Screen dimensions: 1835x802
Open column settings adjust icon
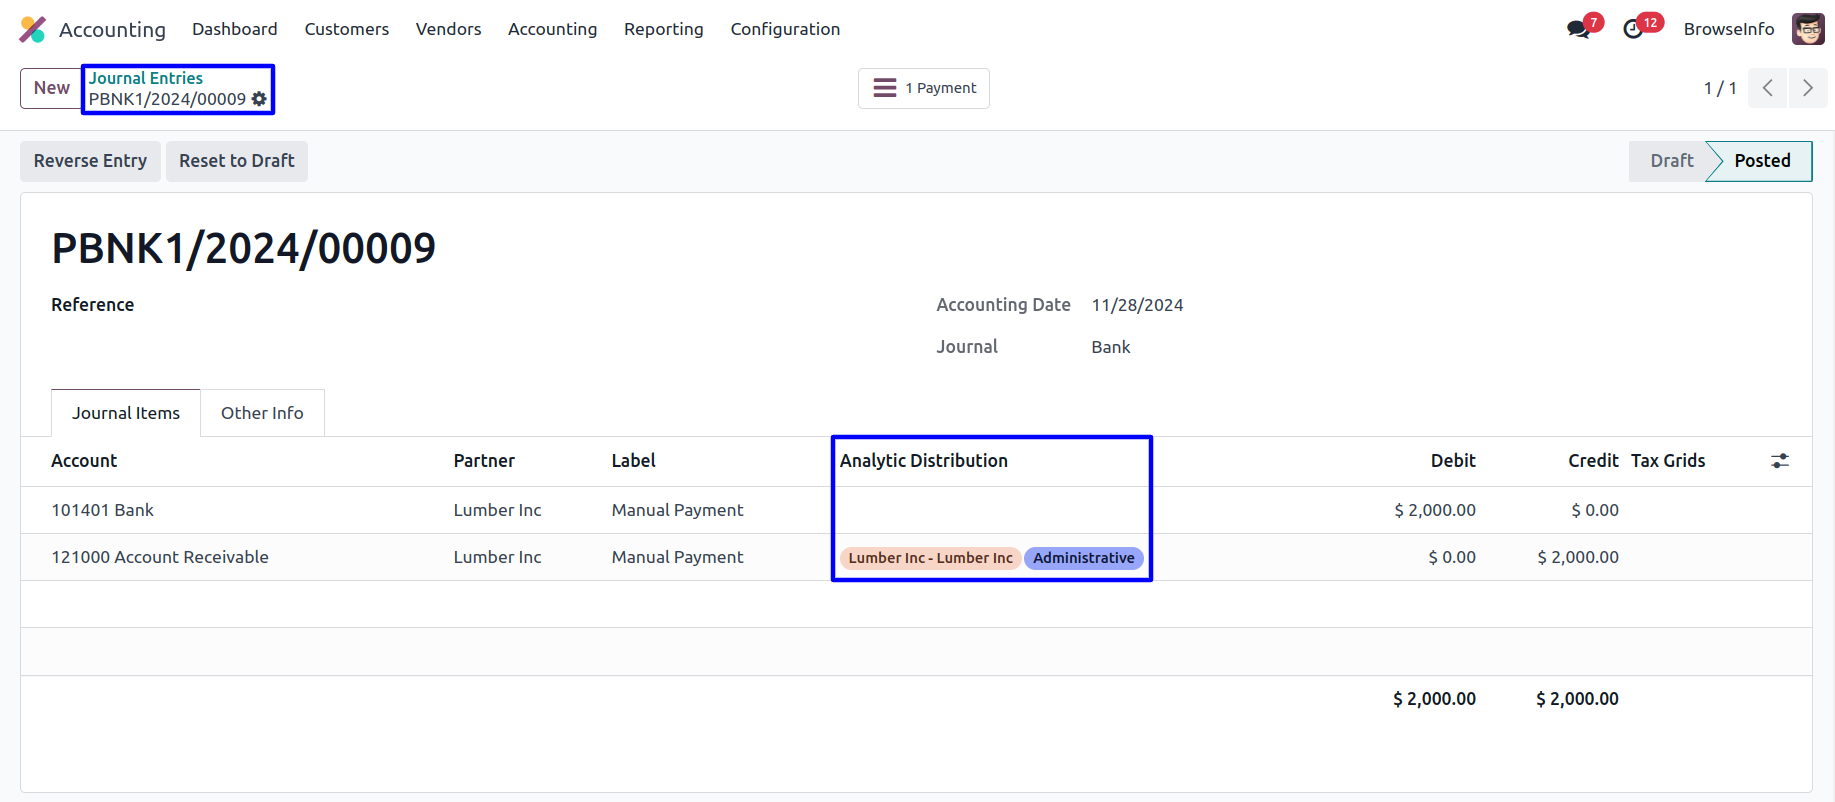click(1780, 461)
